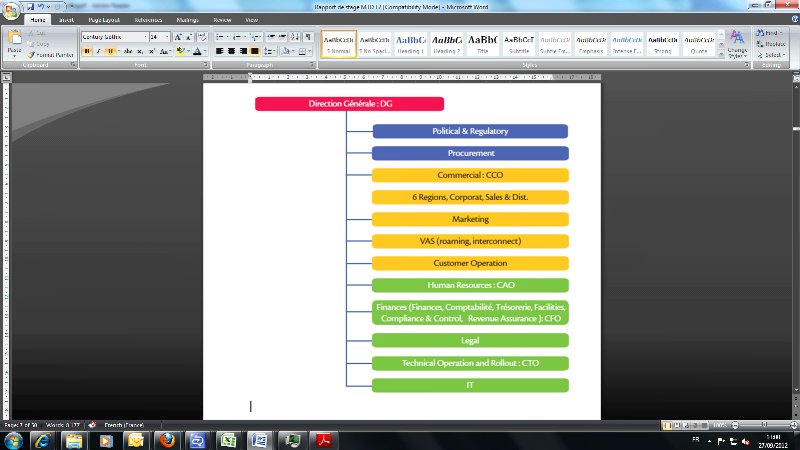This screenshot has height=450, width=800.
Task: Expand the Styles gallery more arrow
Action: [719, 54]
